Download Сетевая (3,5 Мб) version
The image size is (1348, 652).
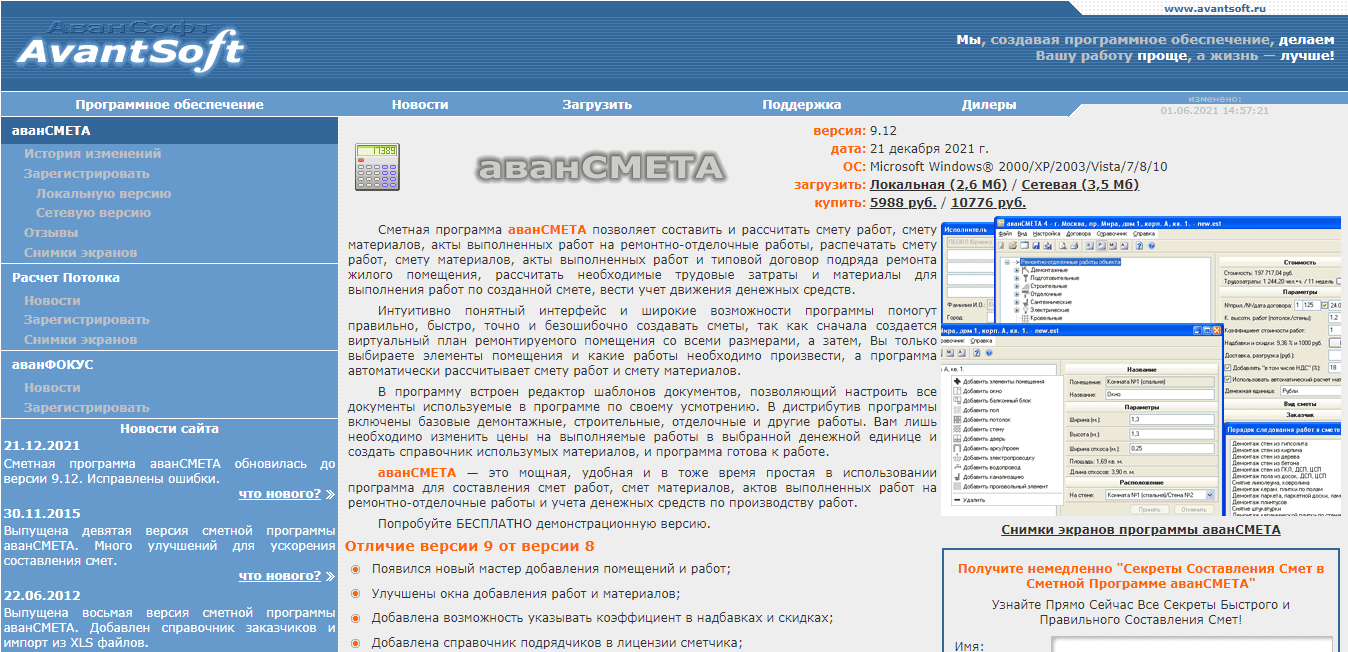click(x=1079, y=185)
